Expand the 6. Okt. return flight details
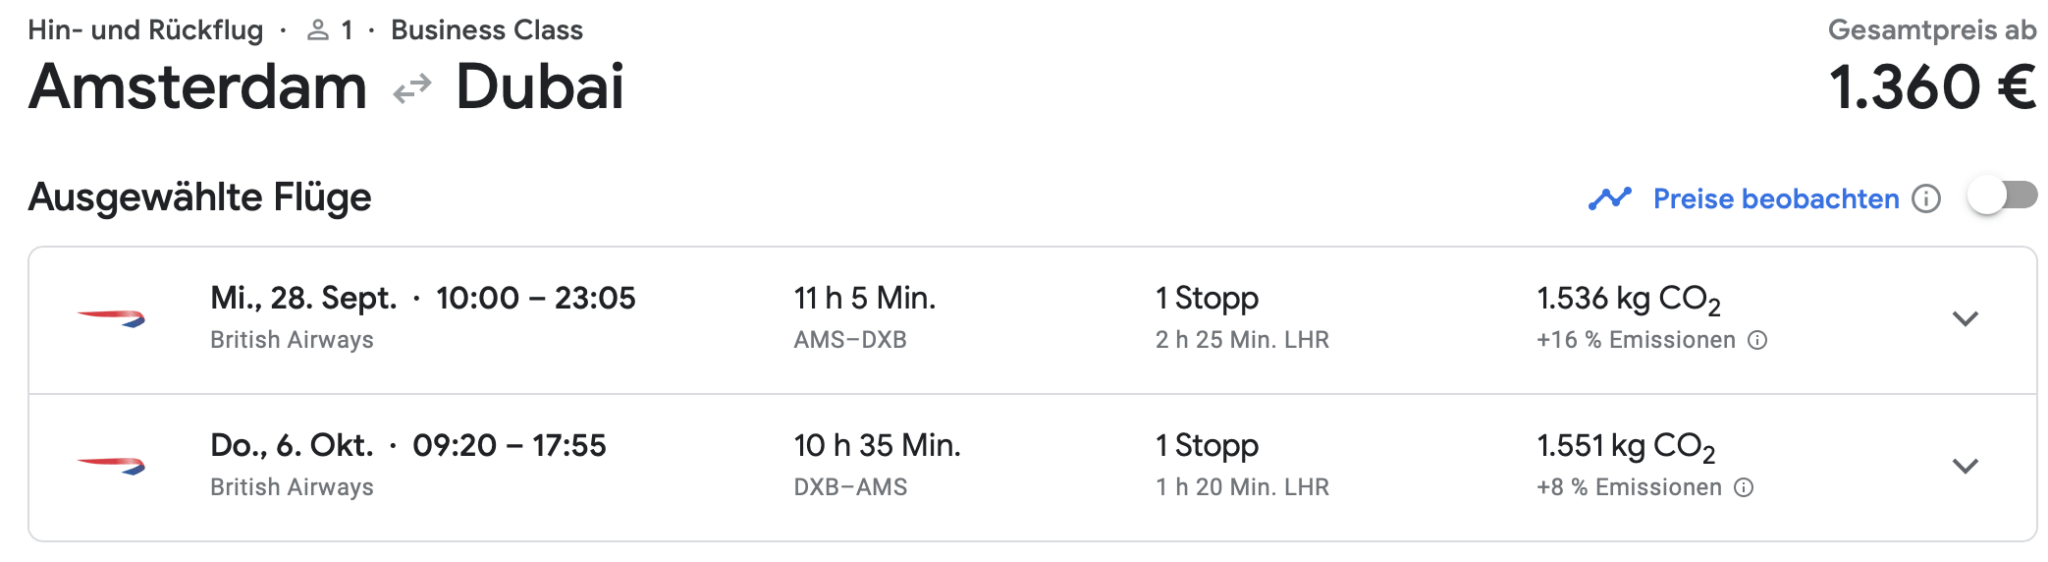This screenshot has height=562, width=2048. pos(1965,466)
